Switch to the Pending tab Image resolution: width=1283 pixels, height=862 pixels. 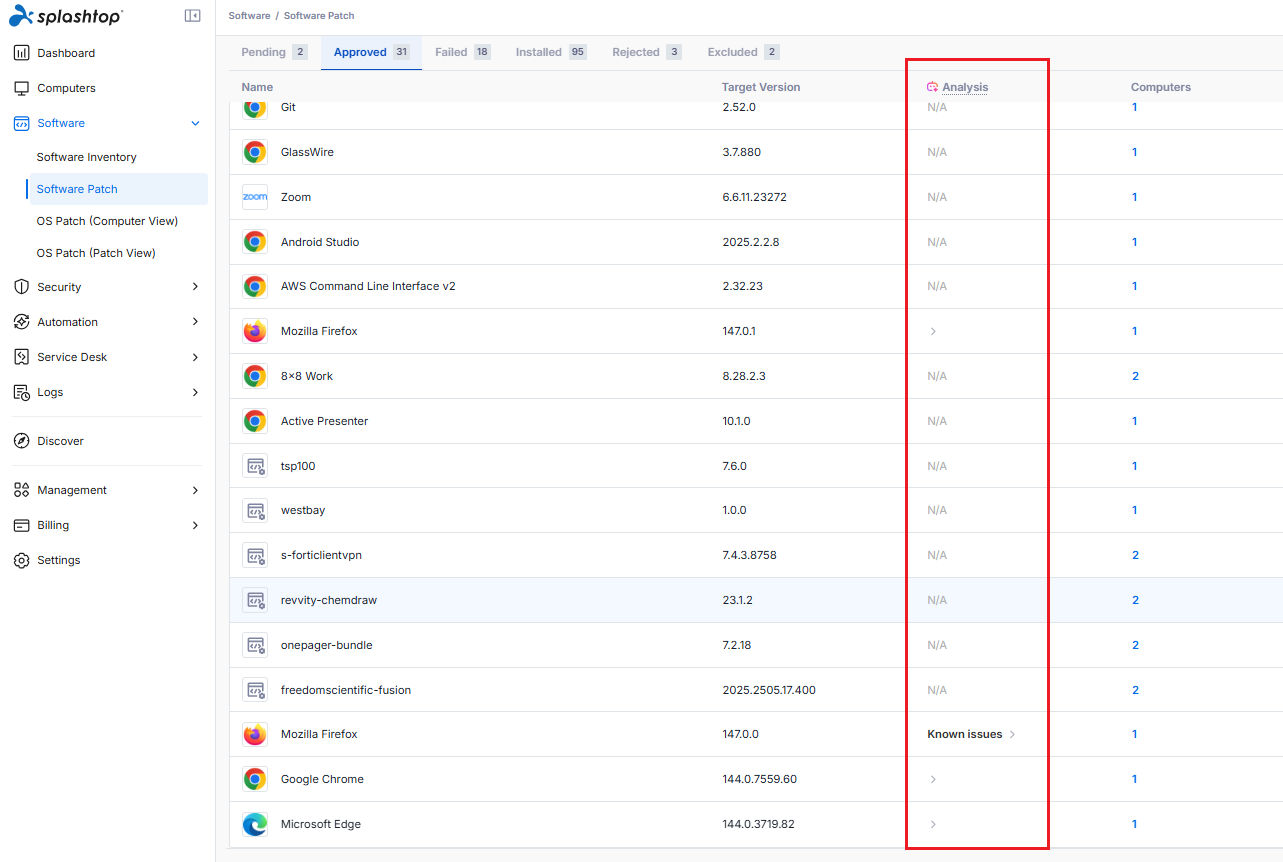tap(274, 52)
